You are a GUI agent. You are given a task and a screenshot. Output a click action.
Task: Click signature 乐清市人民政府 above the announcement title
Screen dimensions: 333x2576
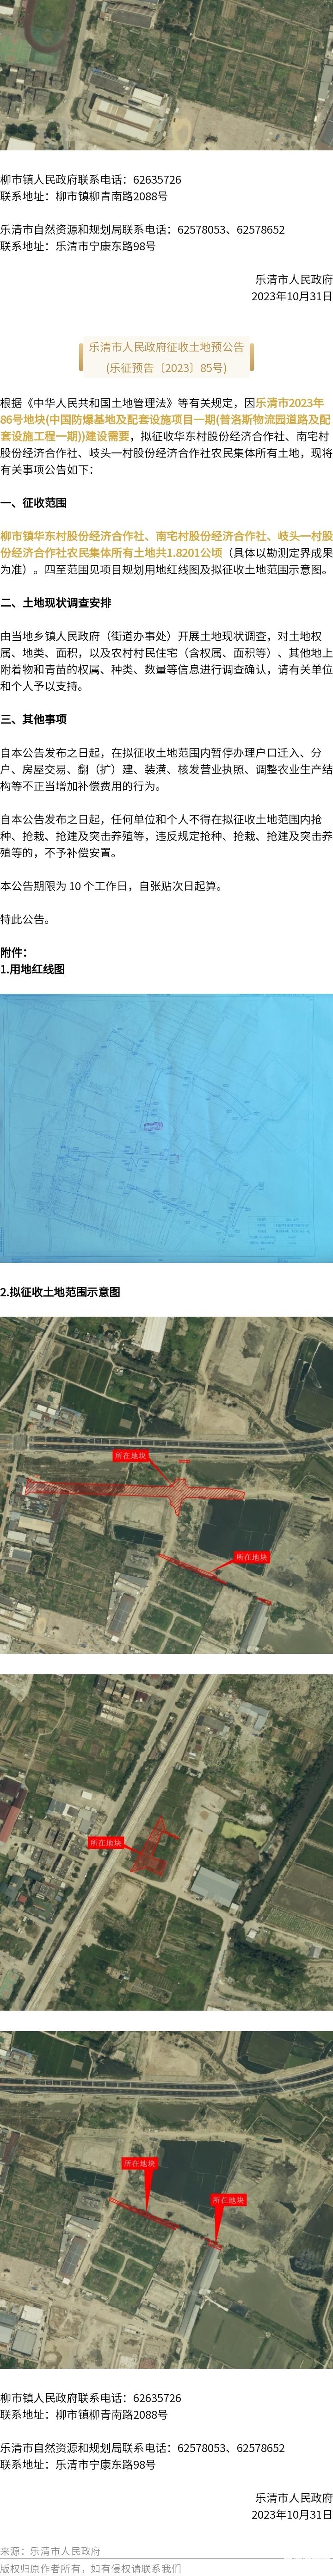(294, 280)
